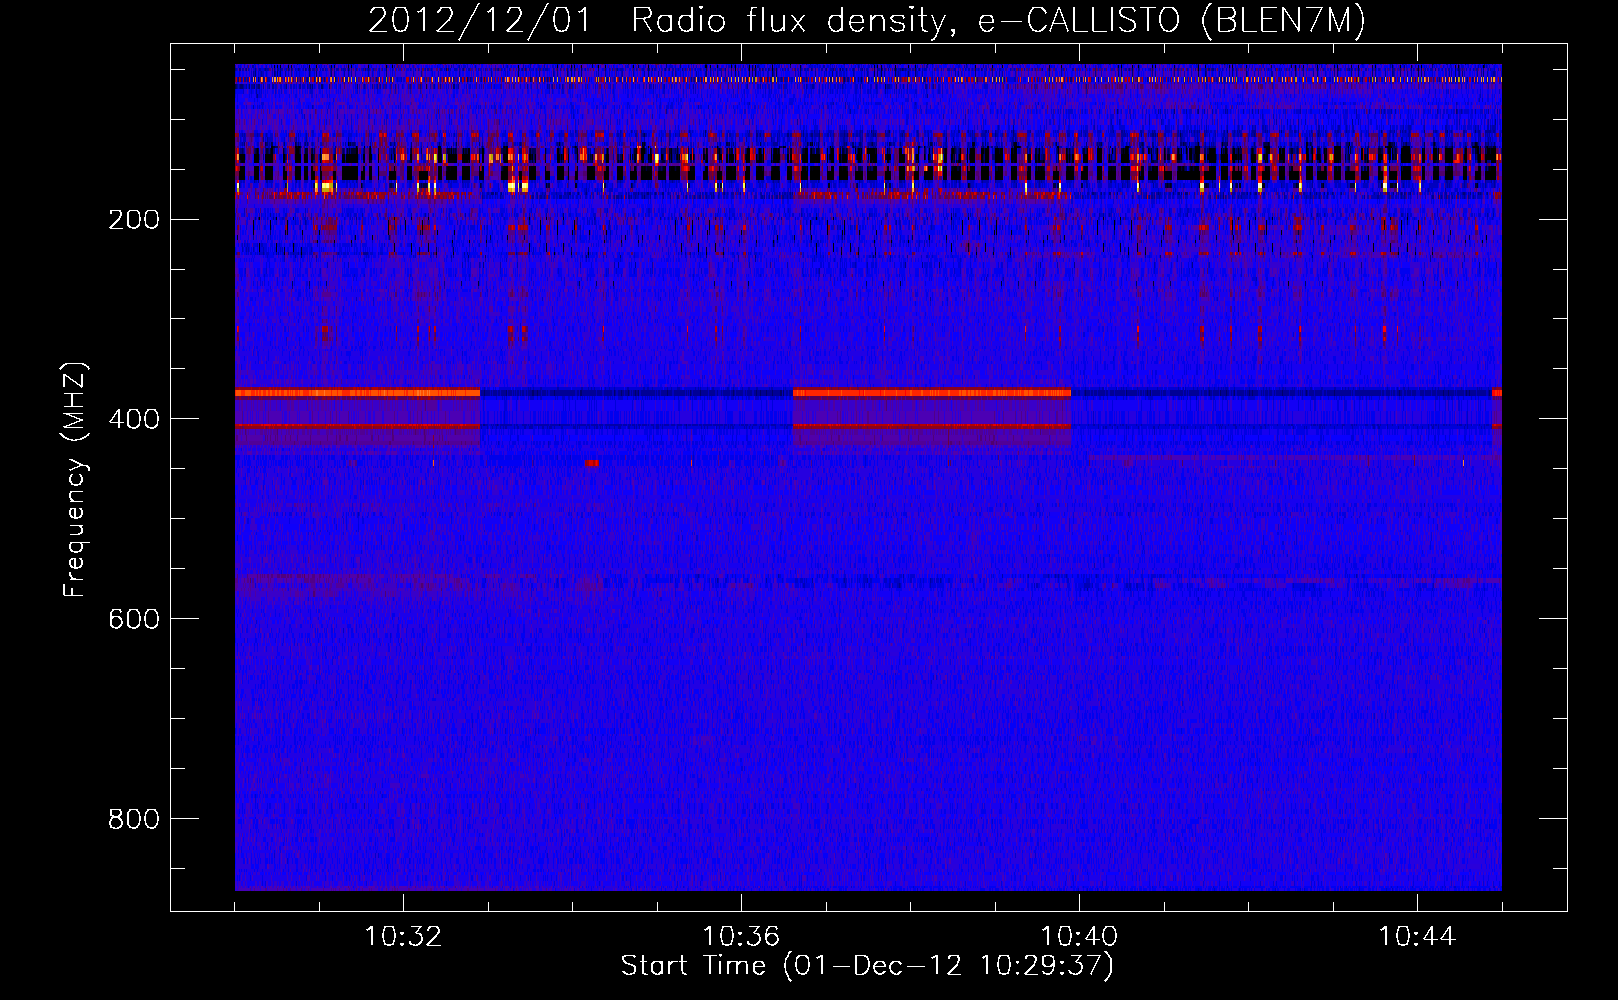Click the 600 frequency tick label
The width and height of the screenshot is (1618, 1000).
[x=134, y=619]
